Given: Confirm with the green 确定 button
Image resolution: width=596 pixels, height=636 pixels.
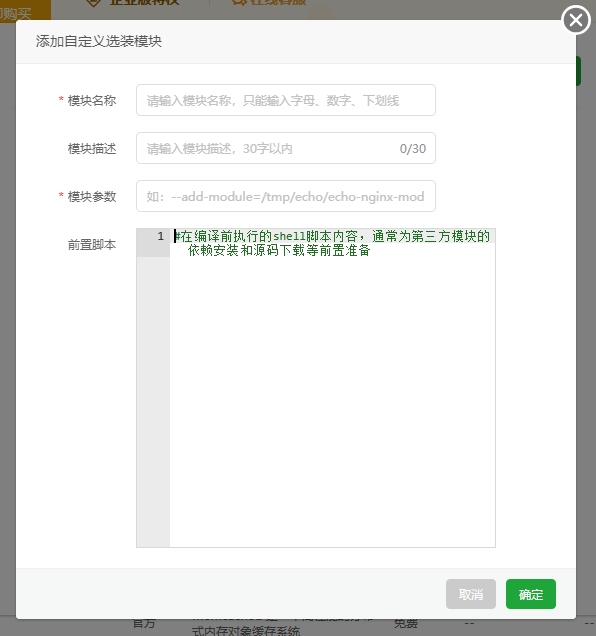Looking at the screenshot, I should point(531,594).
